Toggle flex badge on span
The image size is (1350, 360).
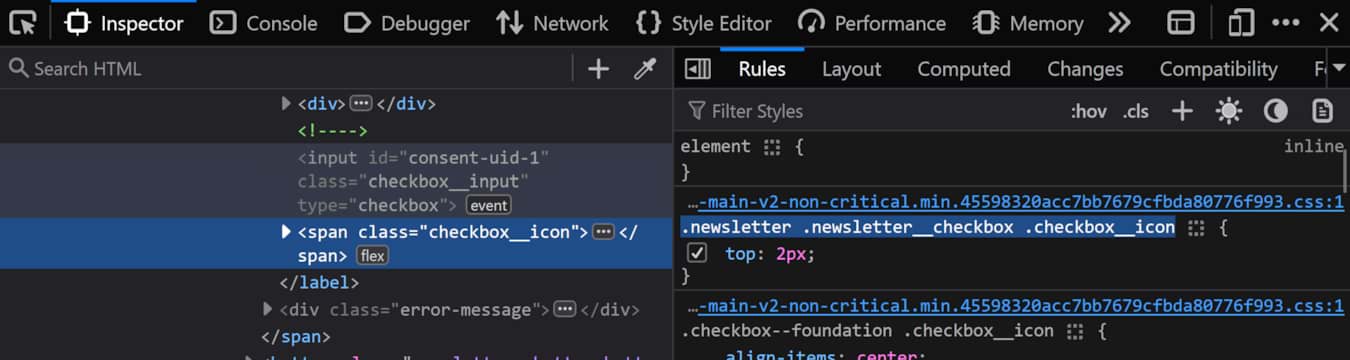[372, 256]
